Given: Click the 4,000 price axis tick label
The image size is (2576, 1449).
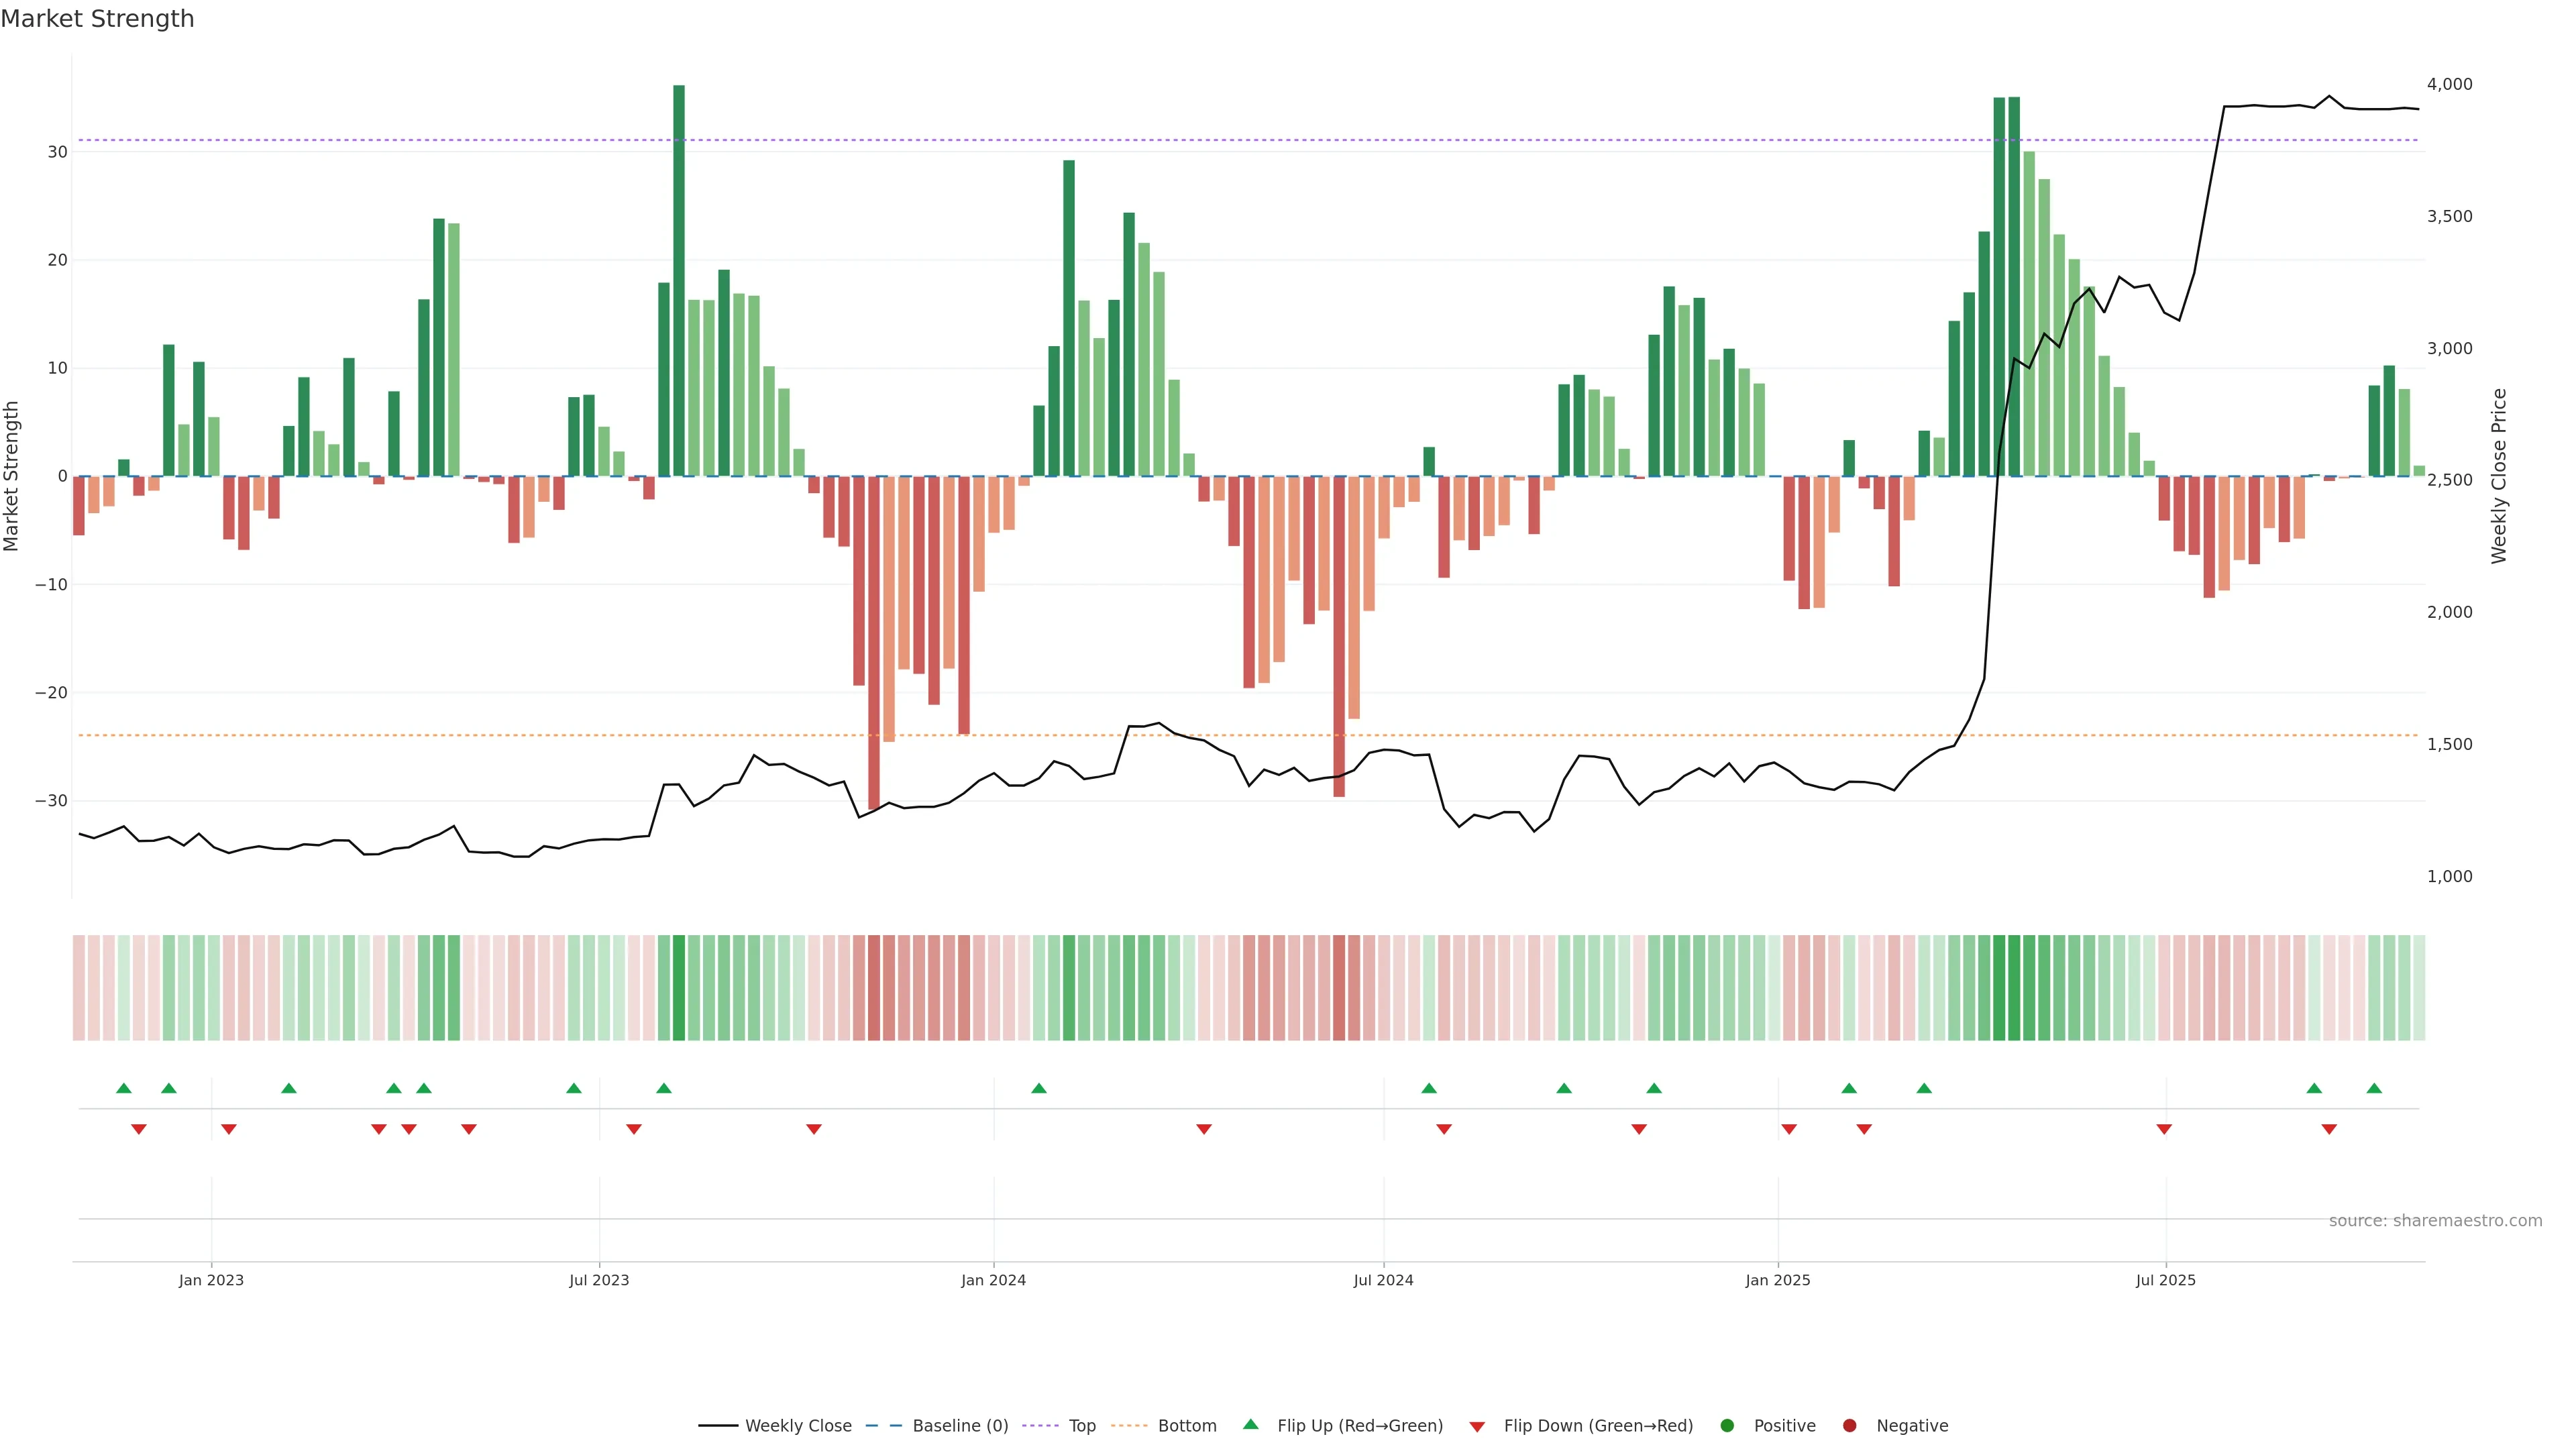Looking at the screenshot, I should [x=2449, y=84].
